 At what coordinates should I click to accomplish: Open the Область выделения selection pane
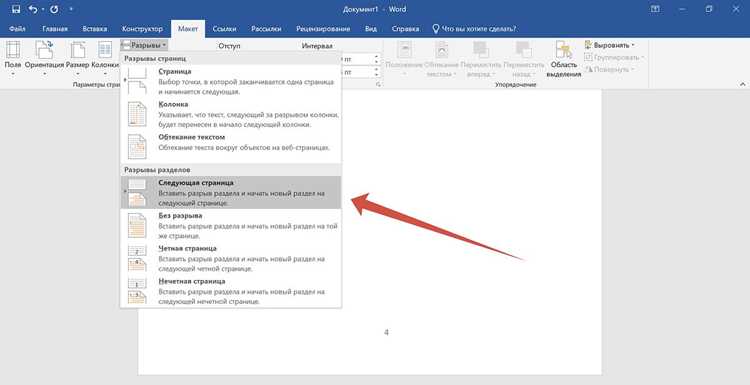pos(564,59)
